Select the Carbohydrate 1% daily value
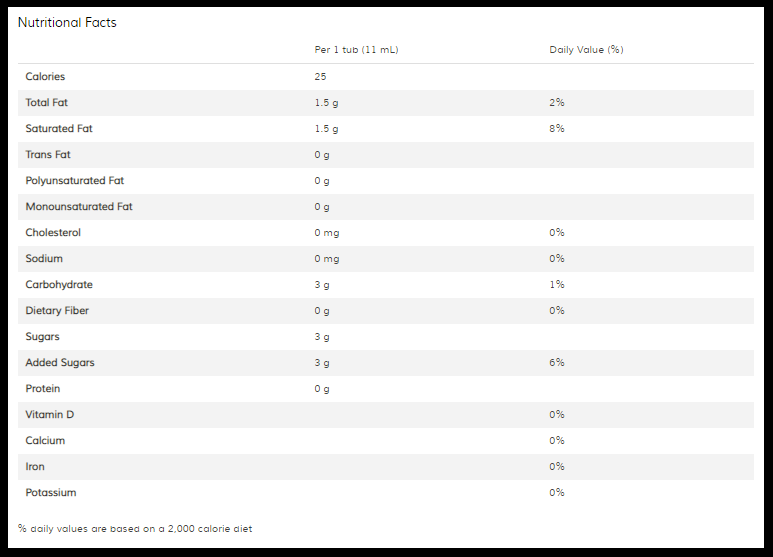 tap(557, 284)
